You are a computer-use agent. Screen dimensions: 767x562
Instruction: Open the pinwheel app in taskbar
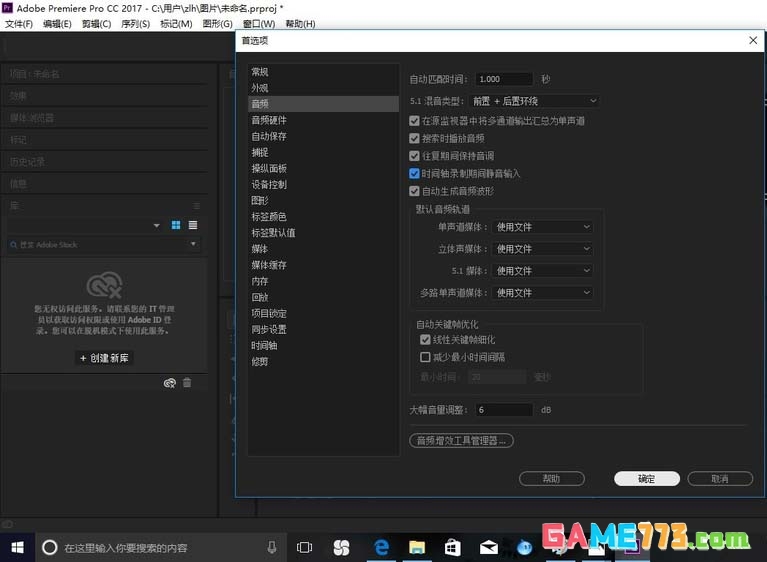[x=341, y=547]
